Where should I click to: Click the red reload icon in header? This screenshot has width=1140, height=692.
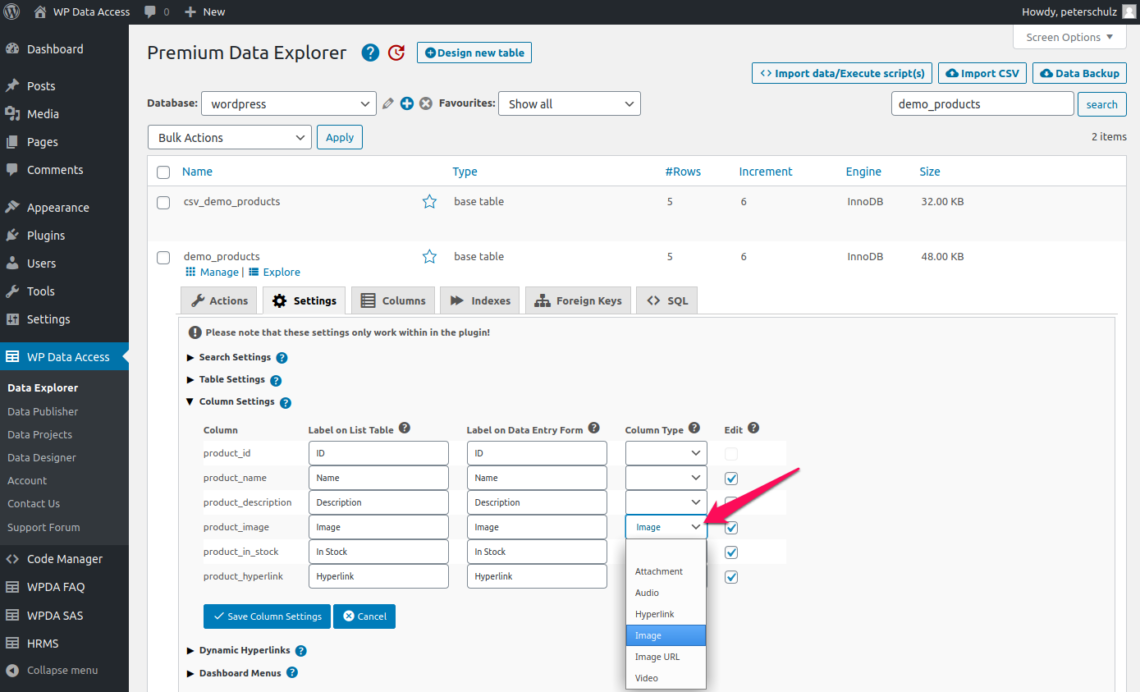point(396,53)
